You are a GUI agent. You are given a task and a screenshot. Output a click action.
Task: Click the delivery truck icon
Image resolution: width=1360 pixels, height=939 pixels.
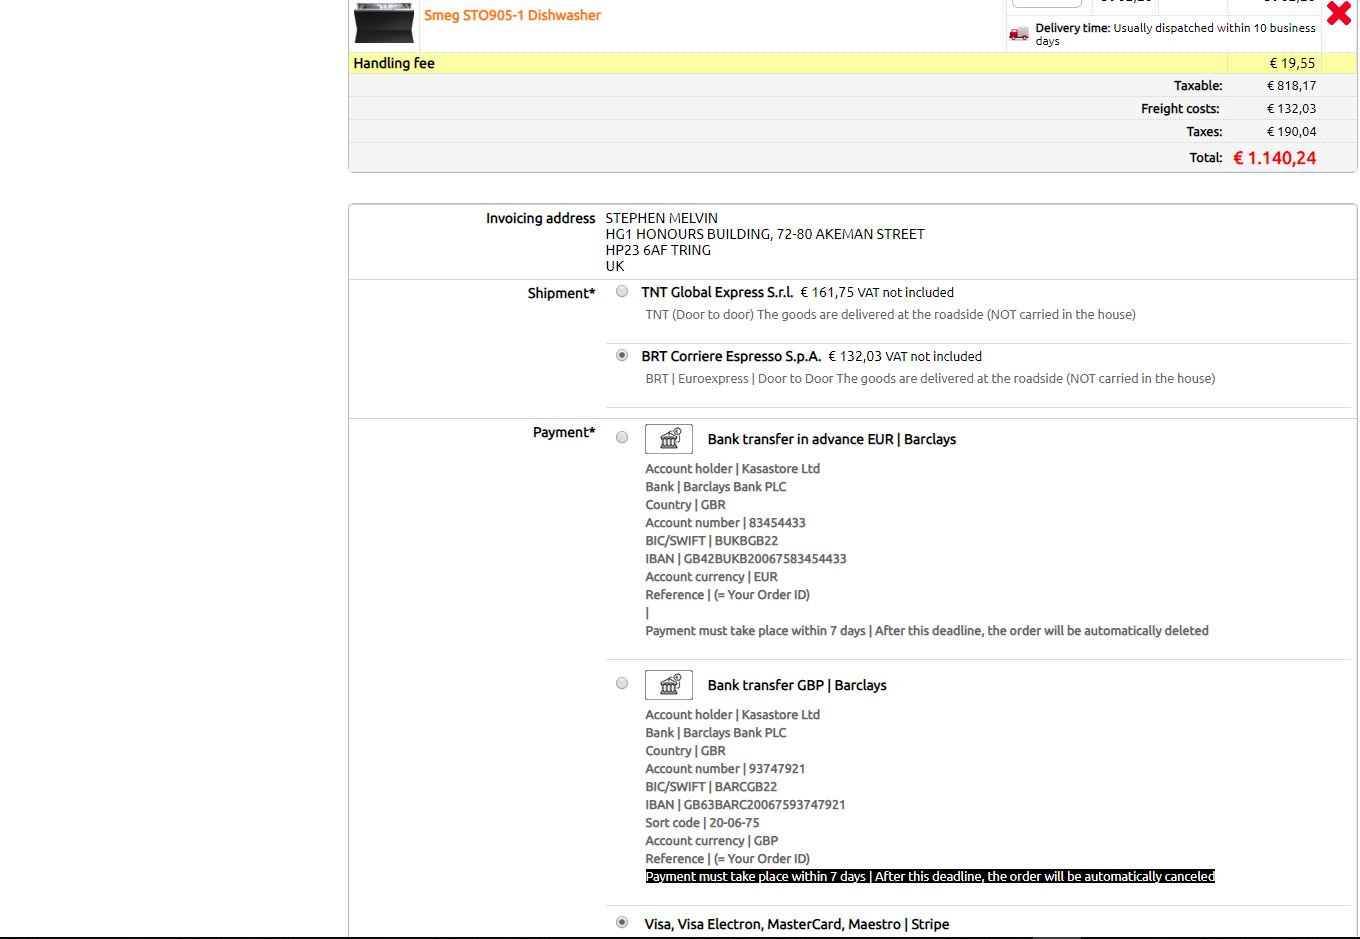(x=1019, y=34)
